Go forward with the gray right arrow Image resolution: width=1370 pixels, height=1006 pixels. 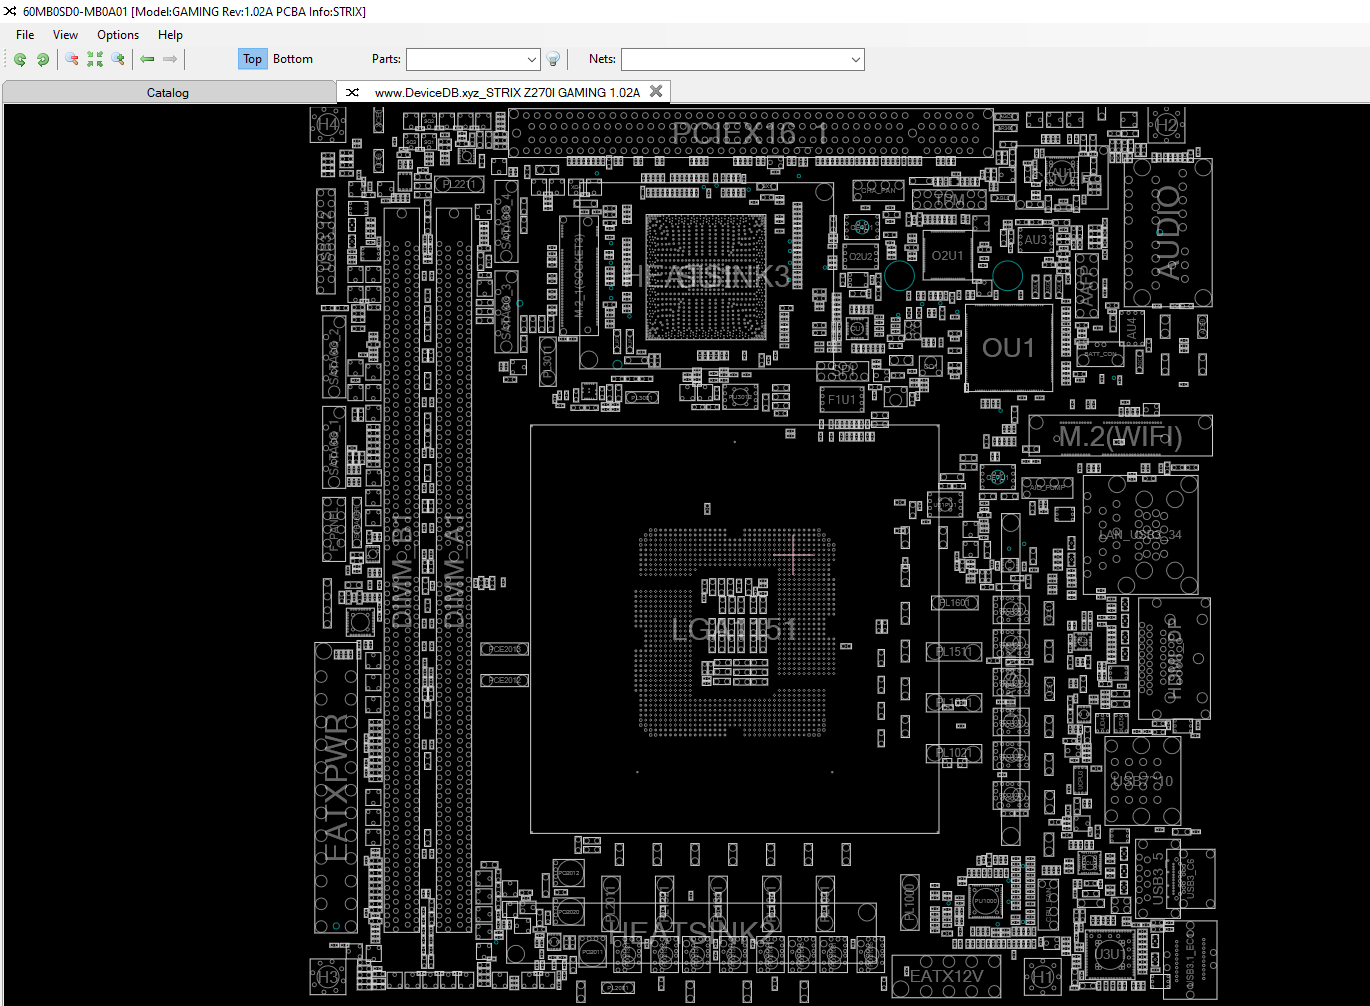coord(170,60)
